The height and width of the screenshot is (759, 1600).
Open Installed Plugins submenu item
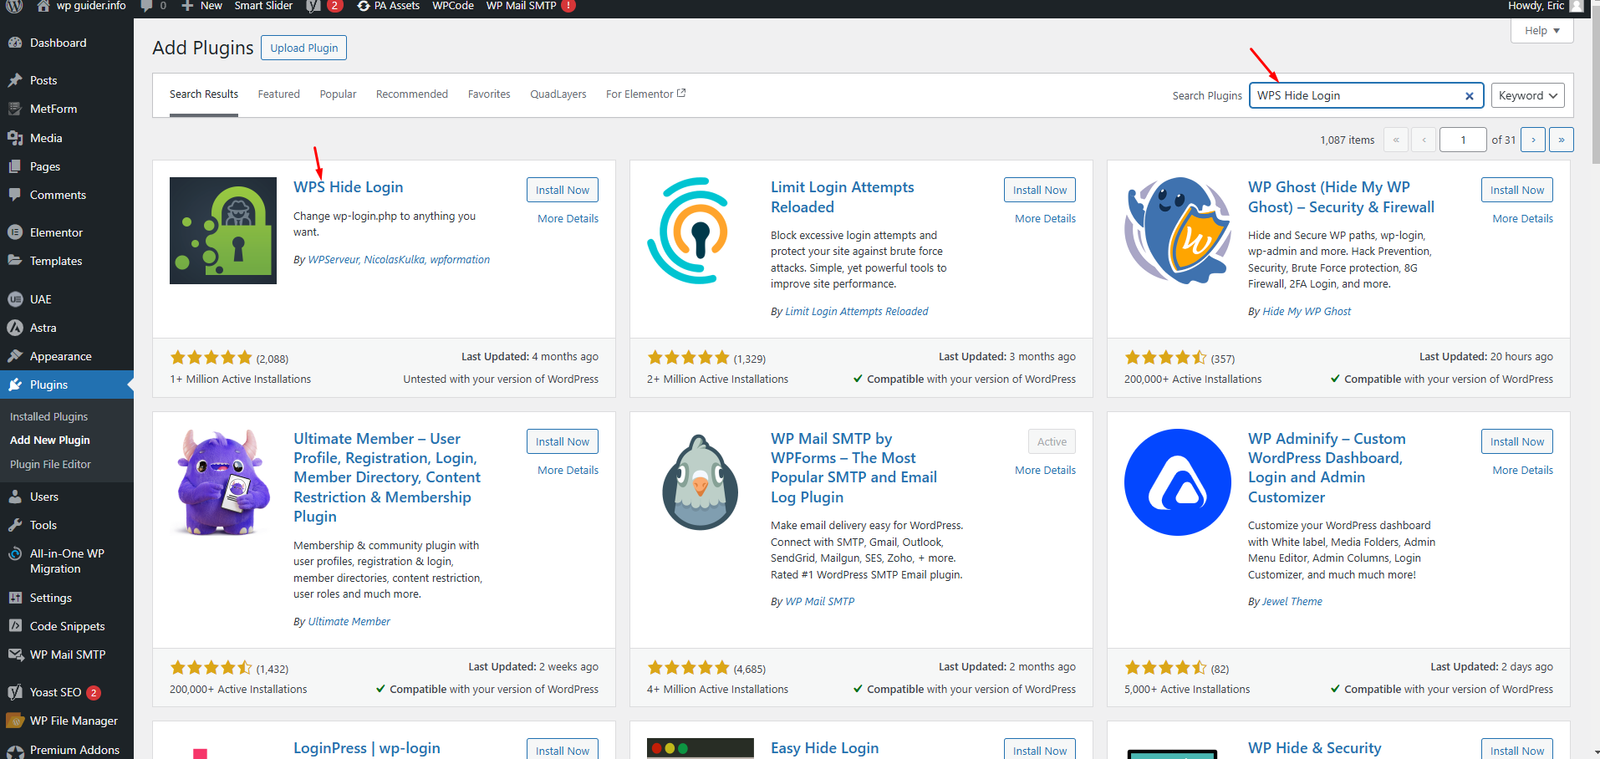[x=49, y=417]
